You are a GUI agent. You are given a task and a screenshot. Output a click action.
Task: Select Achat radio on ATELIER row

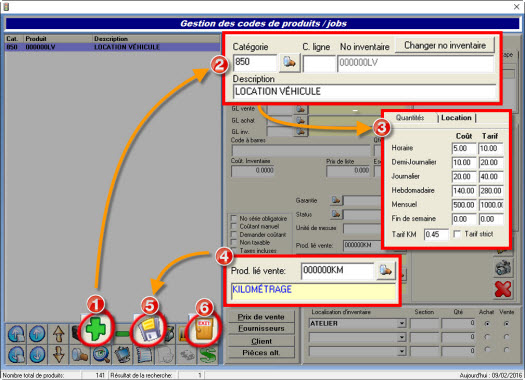487,323
